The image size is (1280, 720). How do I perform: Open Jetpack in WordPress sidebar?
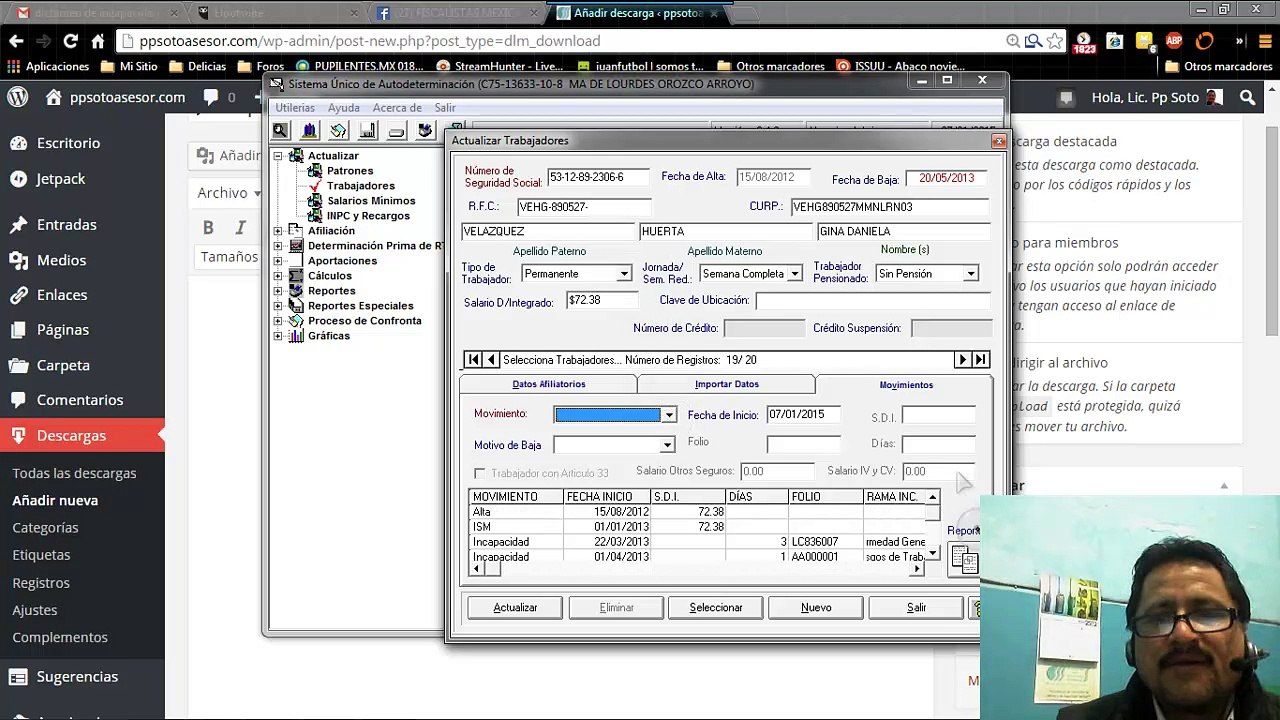click(x=61, y=179)
